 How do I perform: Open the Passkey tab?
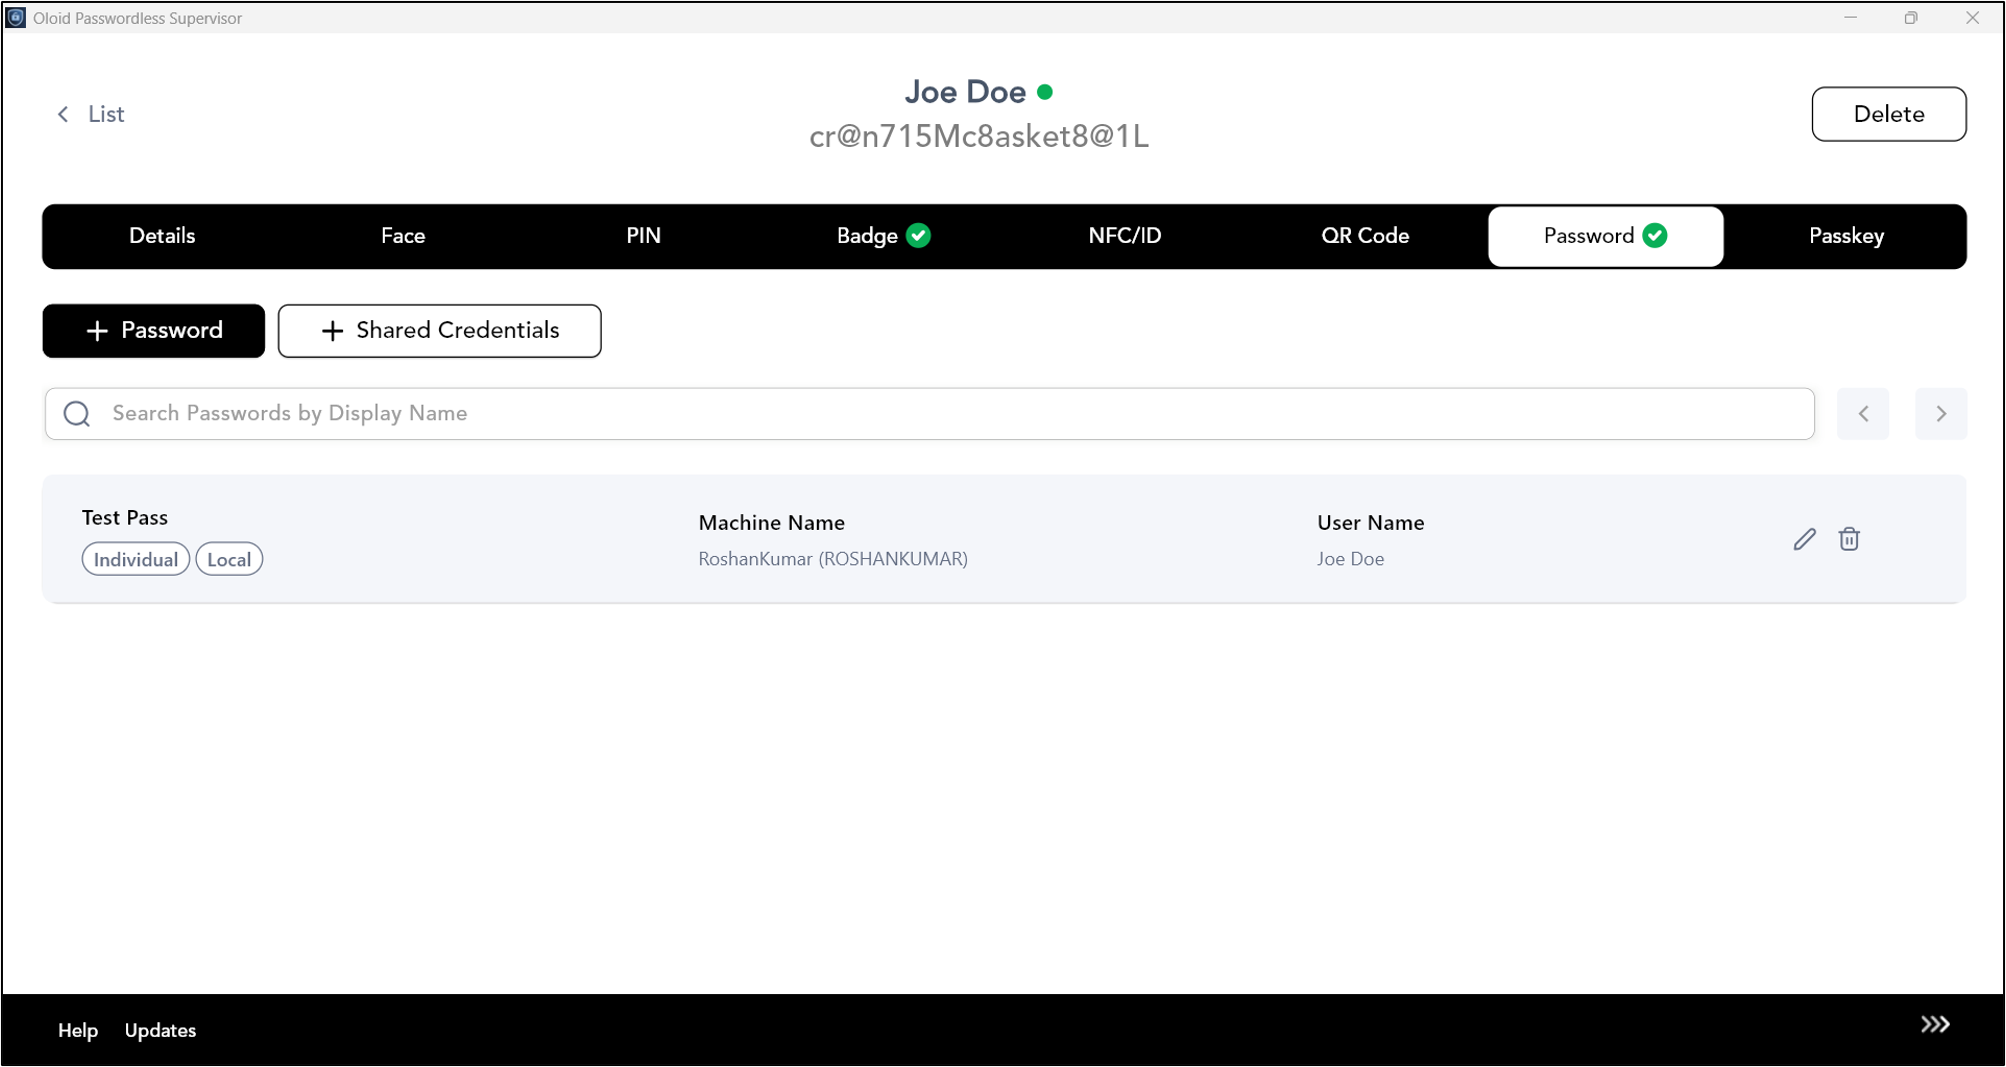point(1846,236)
